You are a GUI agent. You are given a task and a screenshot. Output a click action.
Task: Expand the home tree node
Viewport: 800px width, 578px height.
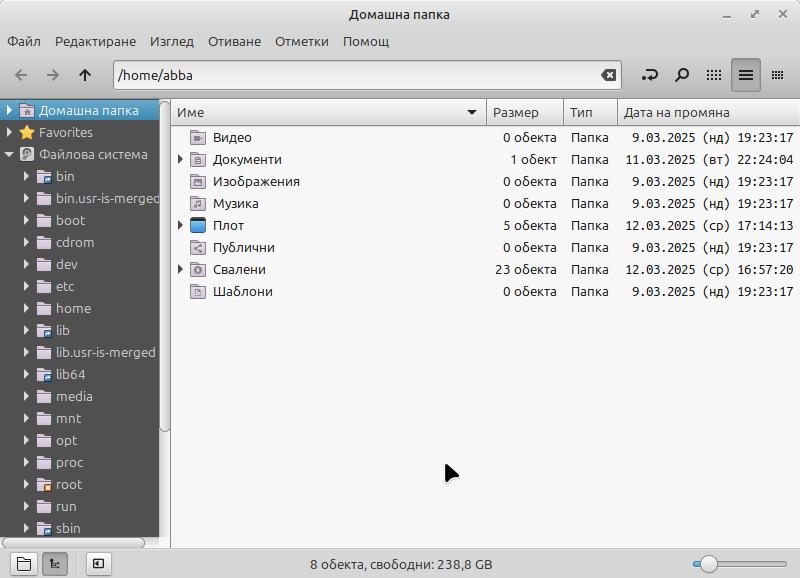[26, 308]
